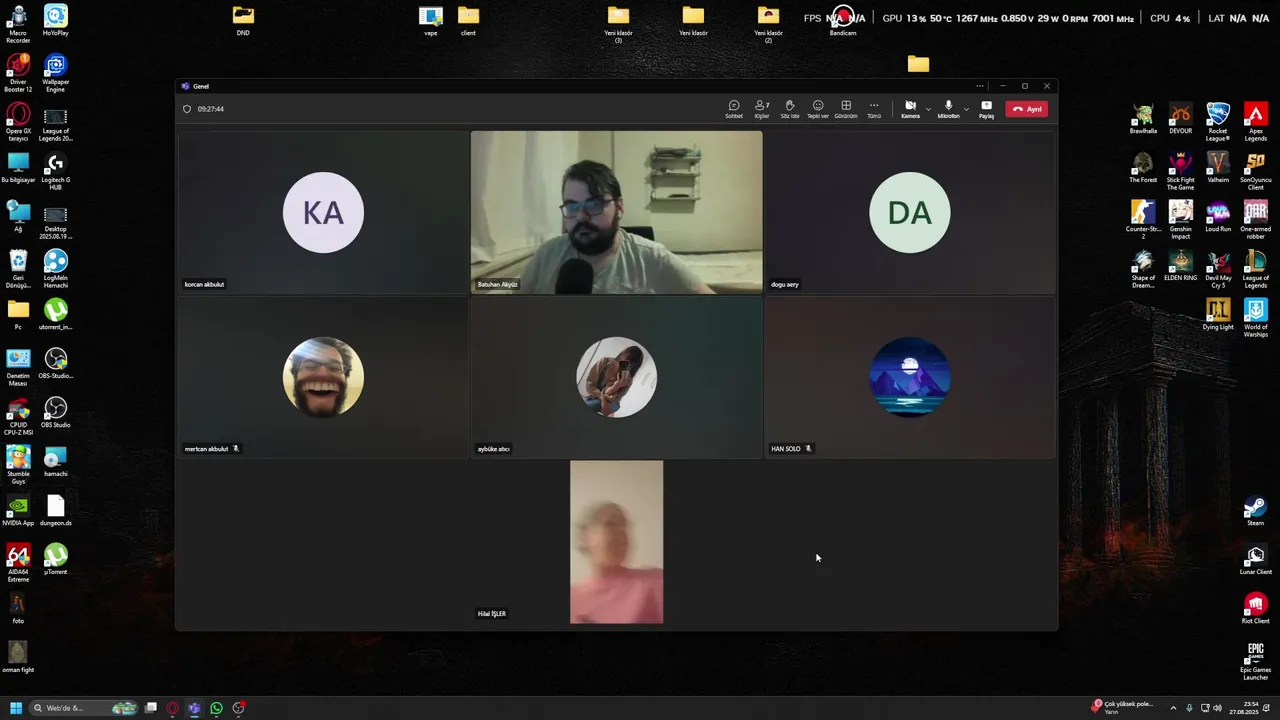
Task: Mute with the Mikrofon button
Action: (948, 109)
